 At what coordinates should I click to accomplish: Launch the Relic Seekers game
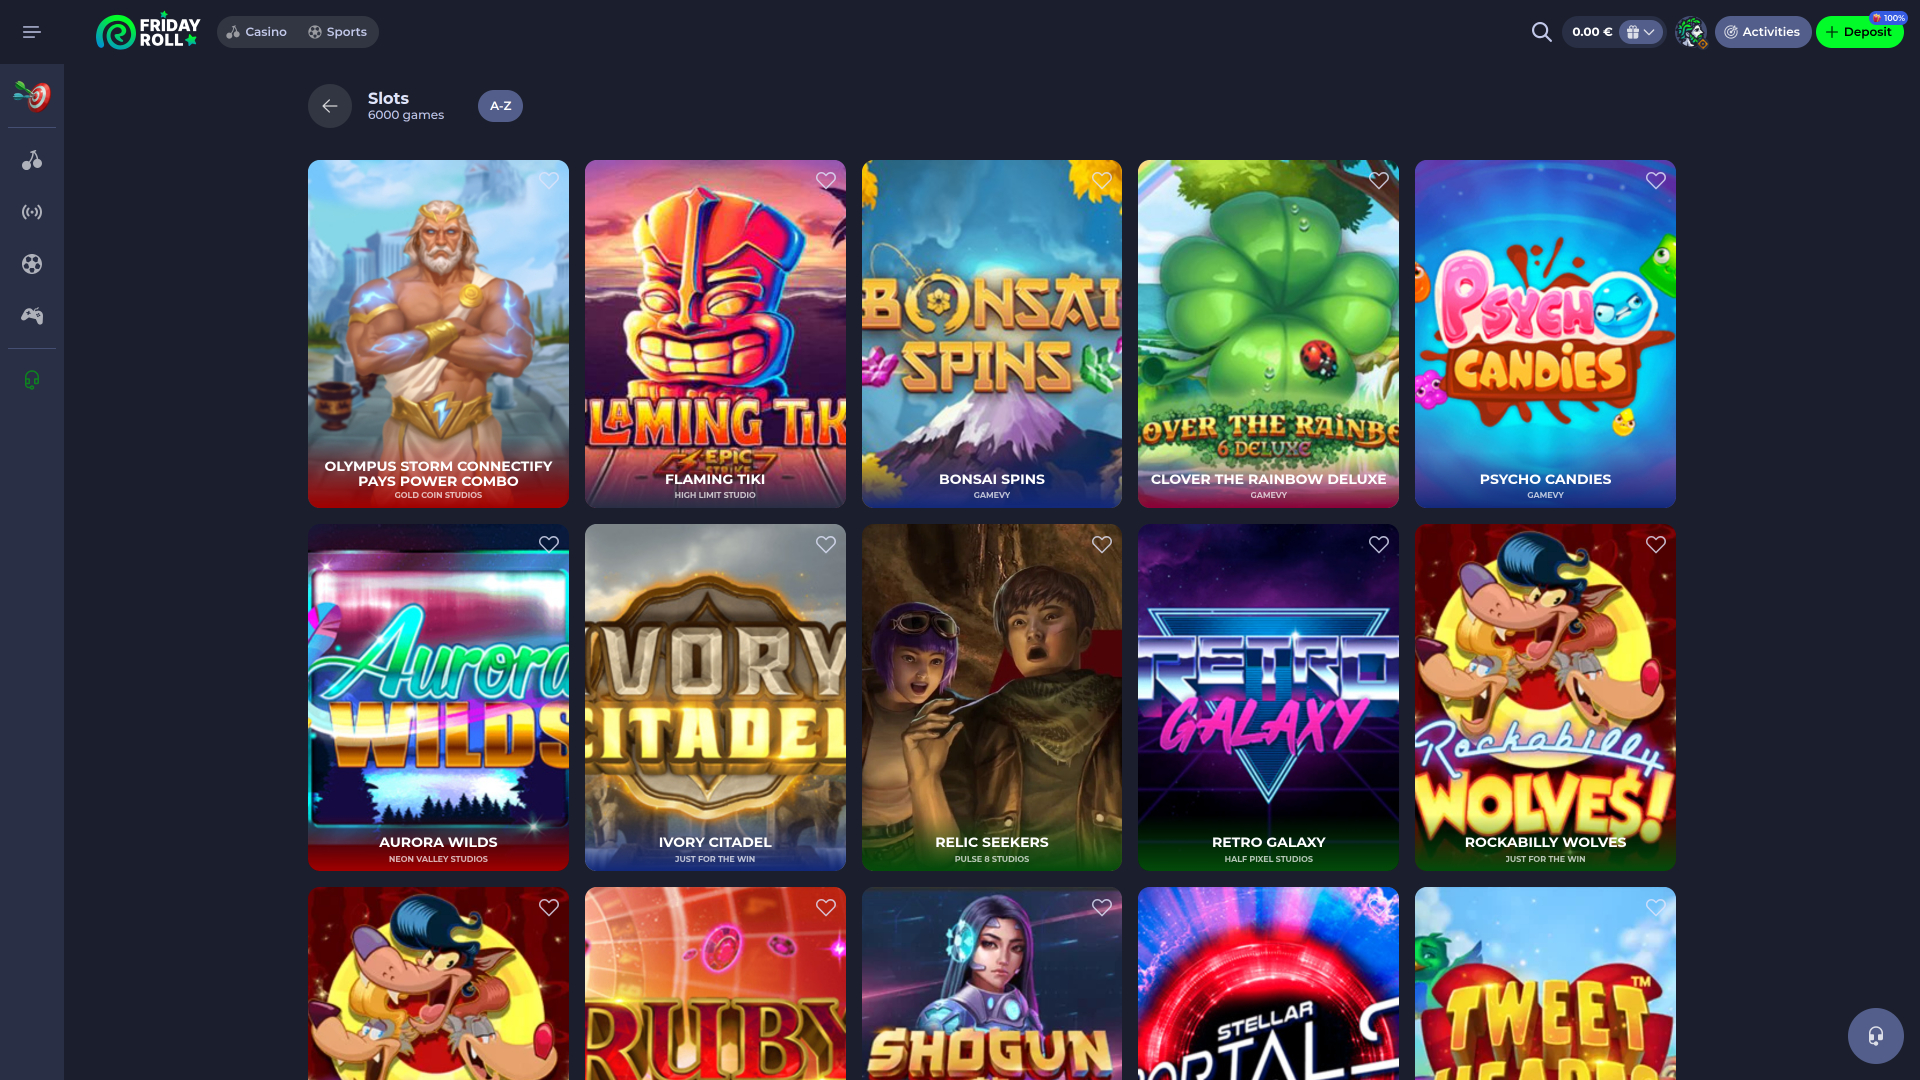click(992, 697)
